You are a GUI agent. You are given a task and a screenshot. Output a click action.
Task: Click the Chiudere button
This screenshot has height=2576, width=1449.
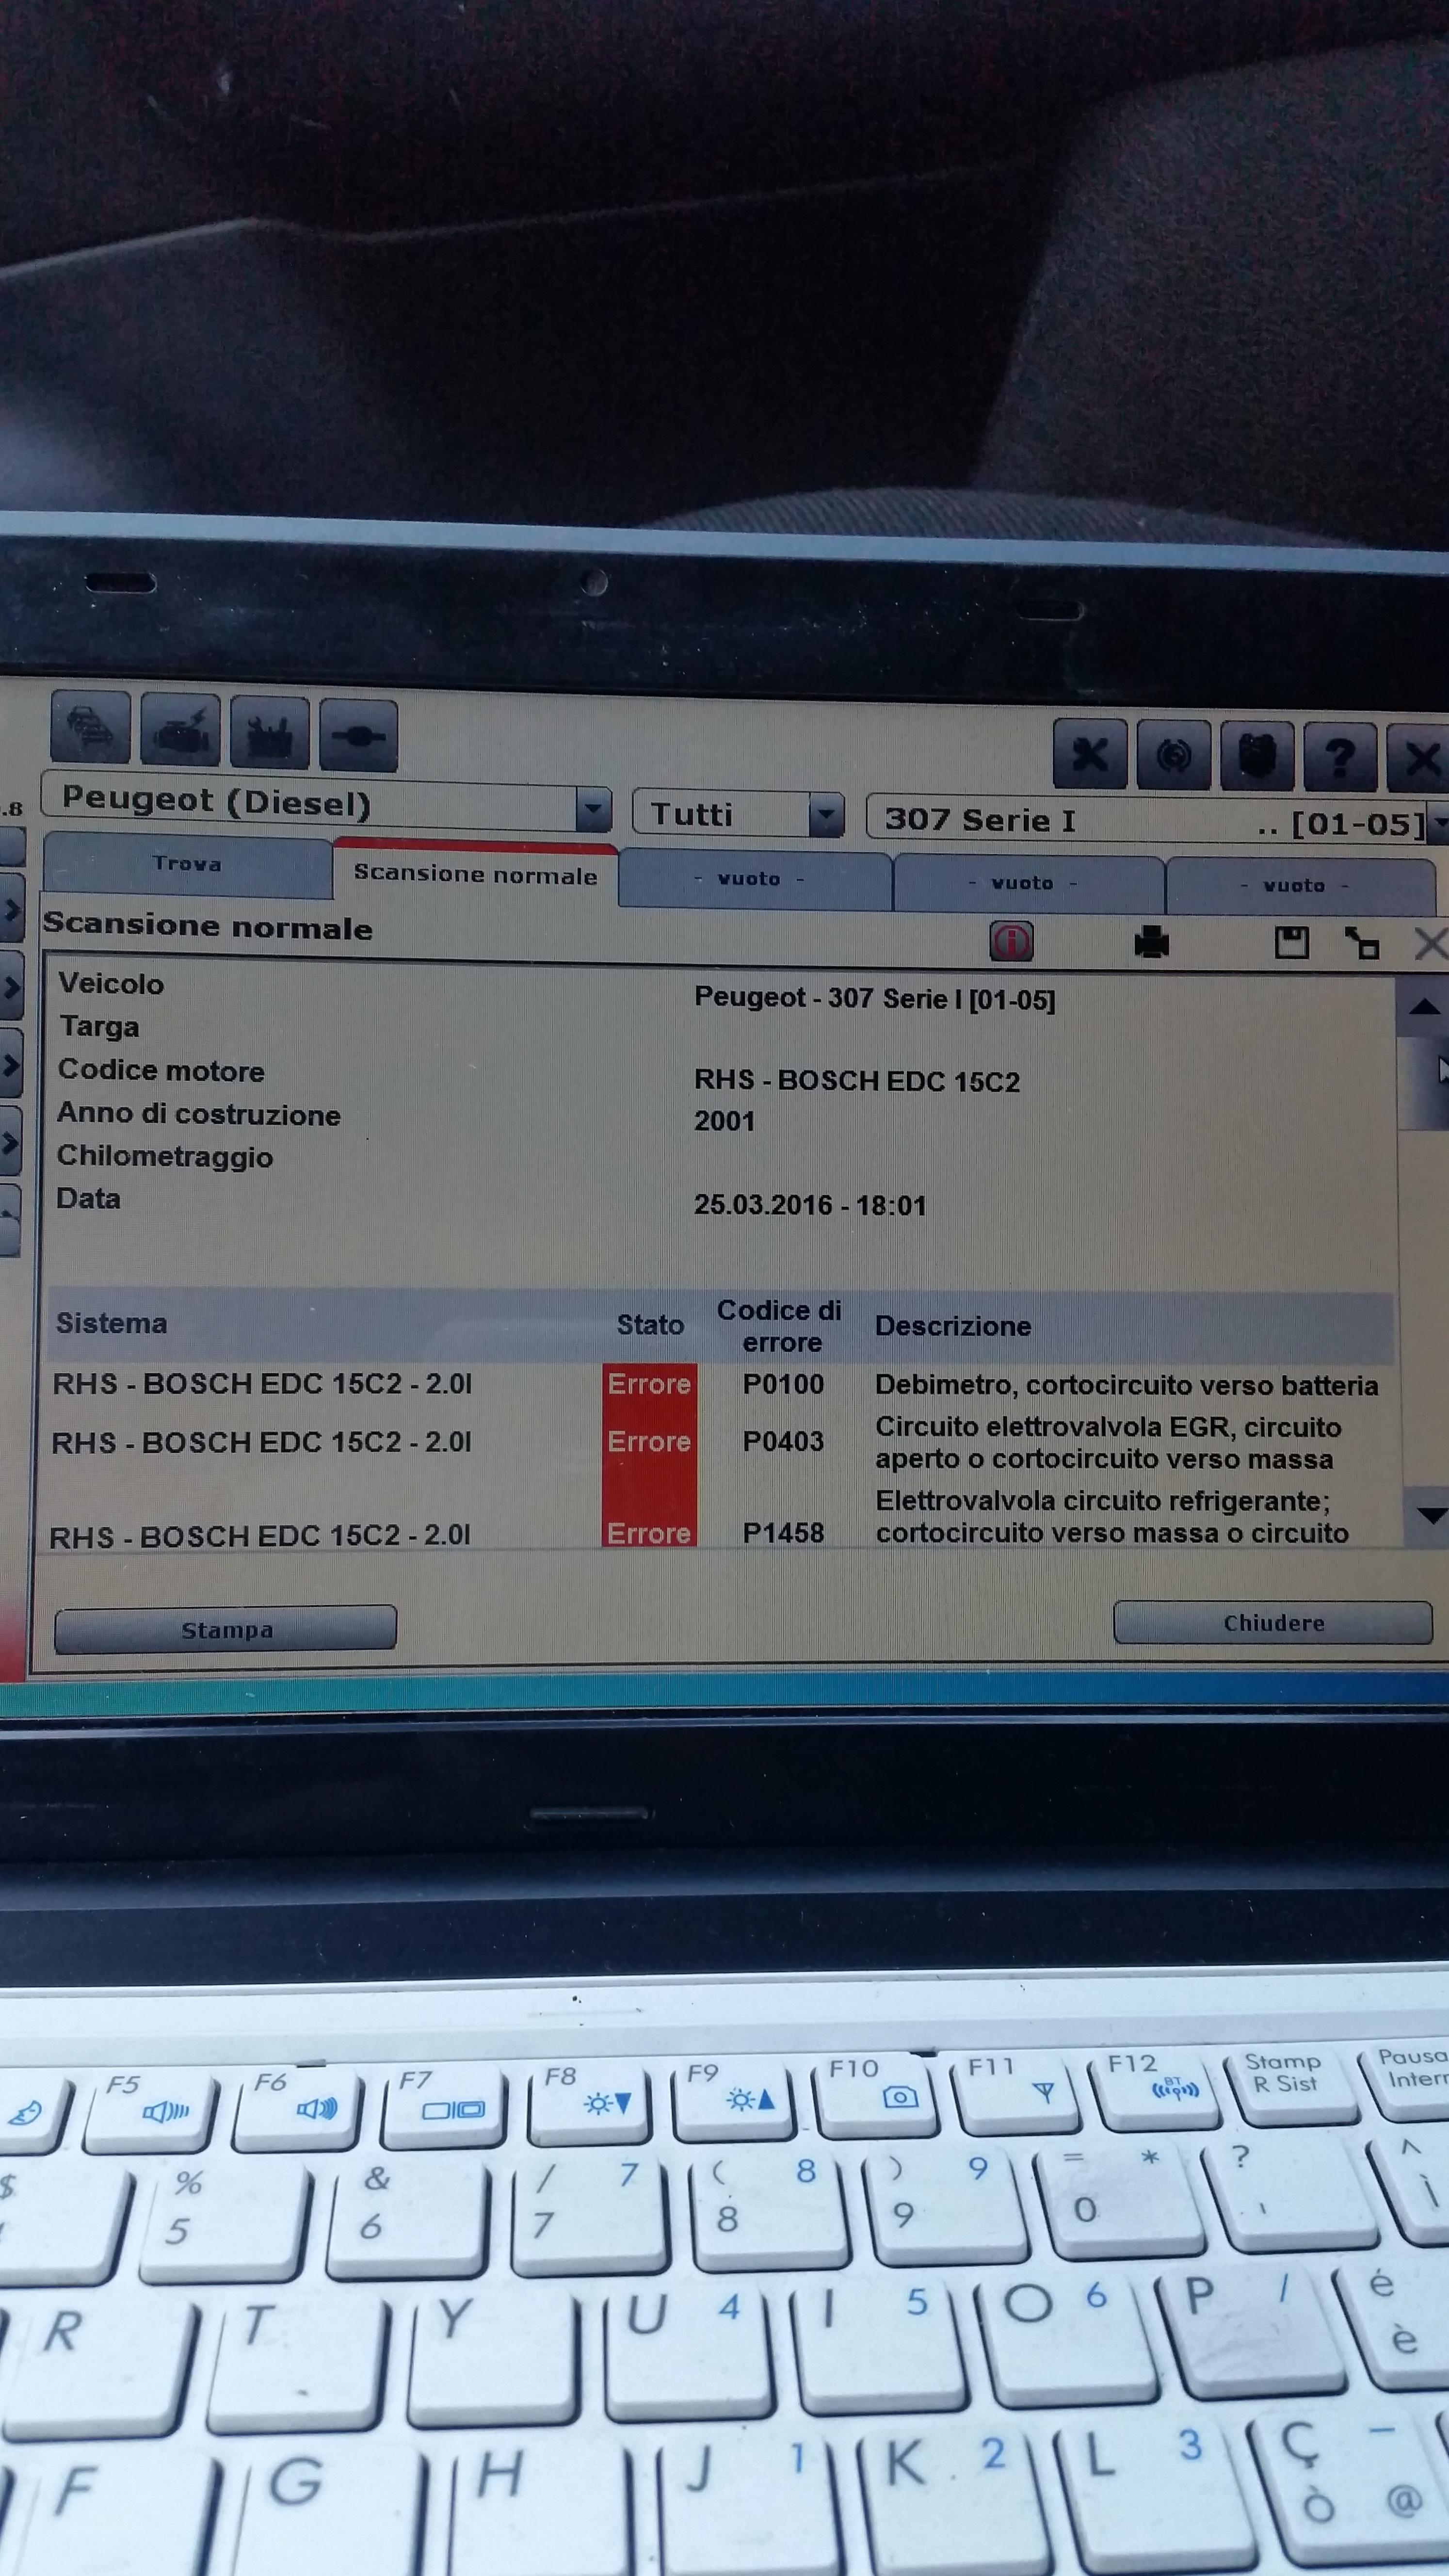[x=1273, y=1622]
